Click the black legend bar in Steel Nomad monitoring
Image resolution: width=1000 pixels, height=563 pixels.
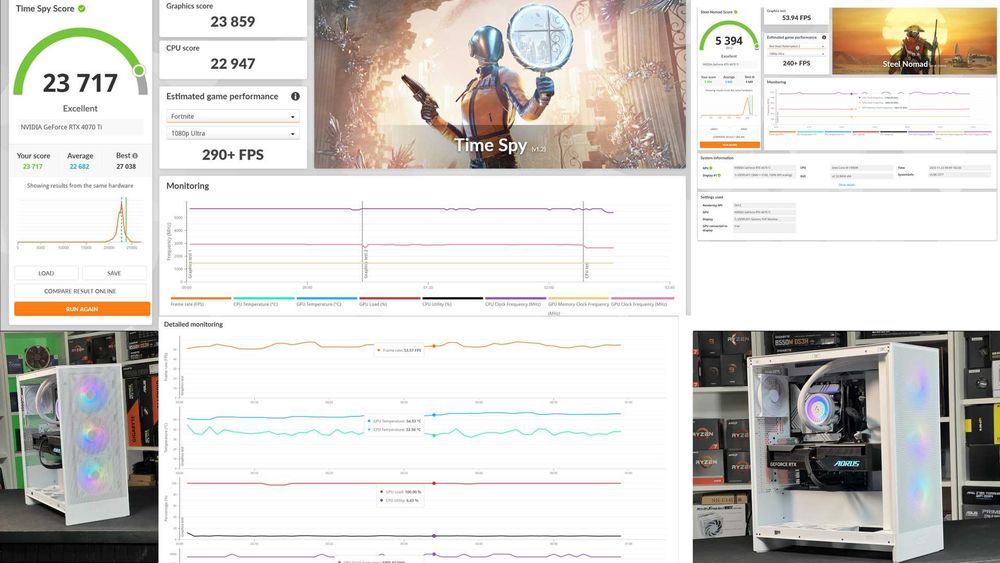893,132
